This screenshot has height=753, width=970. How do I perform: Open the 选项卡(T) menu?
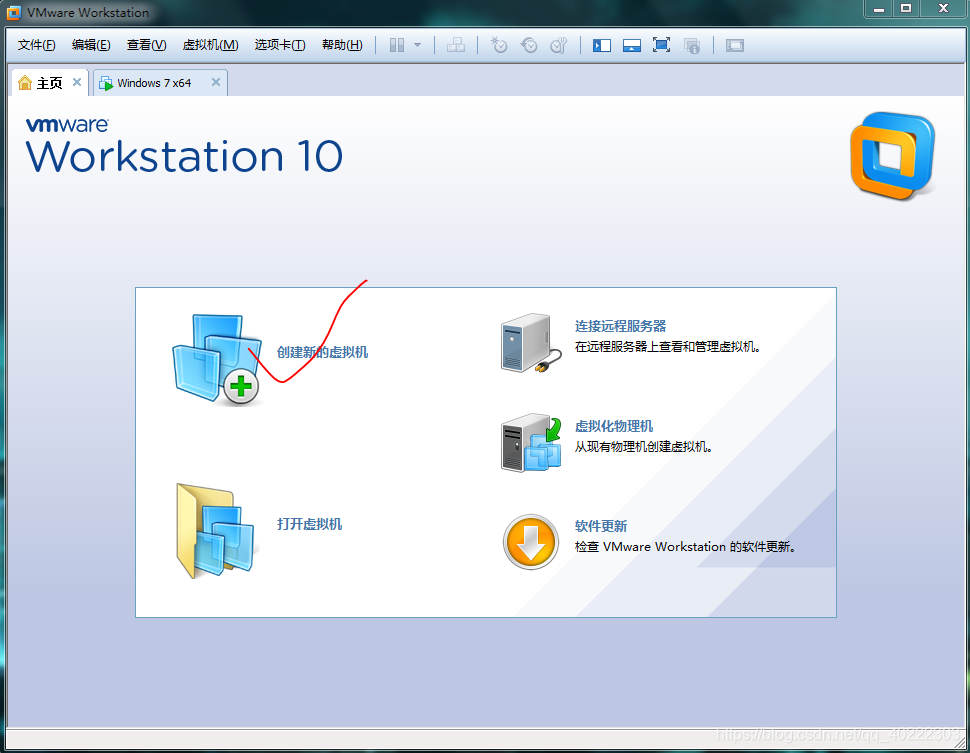(x=280, y=45)
